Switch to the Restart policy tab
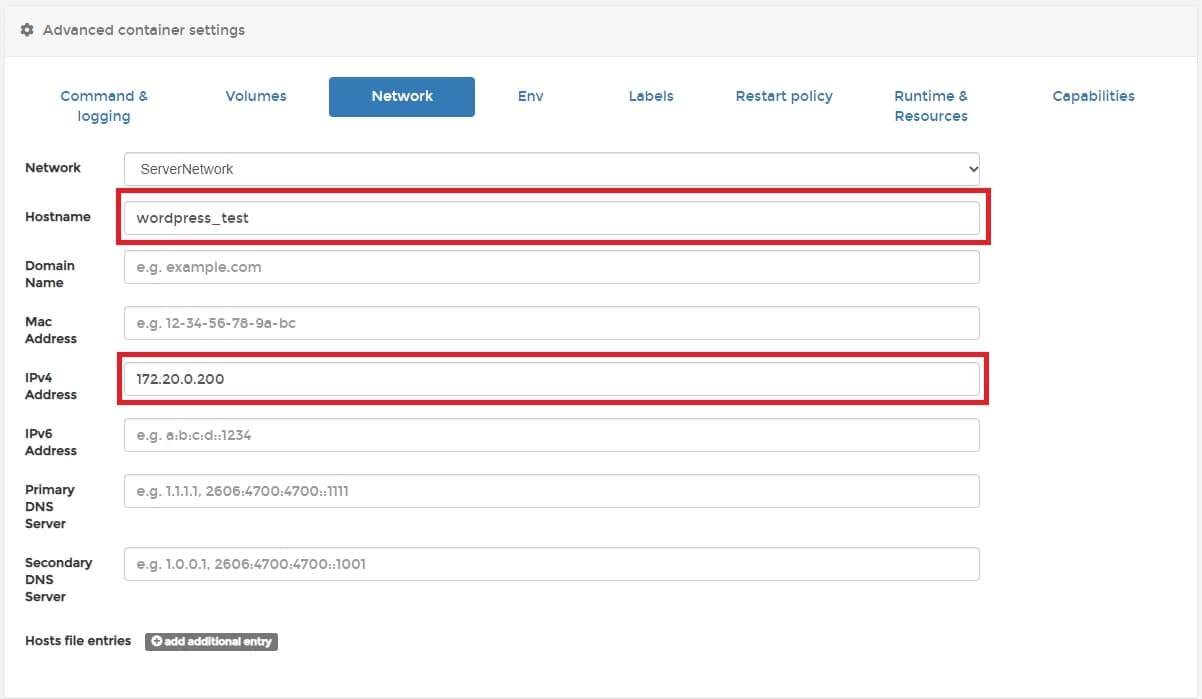Viewport: 1202px width, 699px height. tap(784, 96)
